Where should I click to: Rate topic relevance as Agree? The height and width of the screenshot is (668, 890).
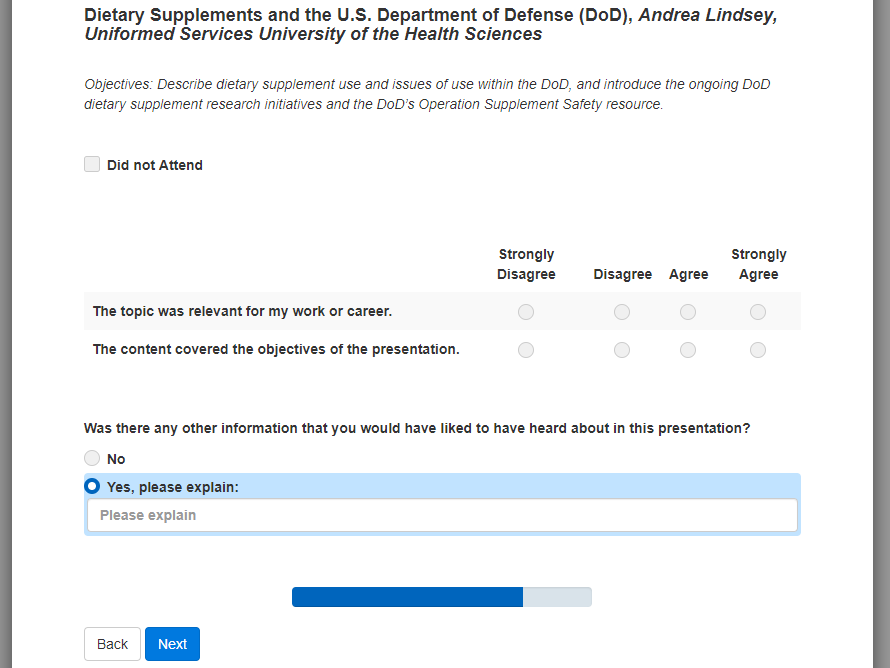(688, 312)
